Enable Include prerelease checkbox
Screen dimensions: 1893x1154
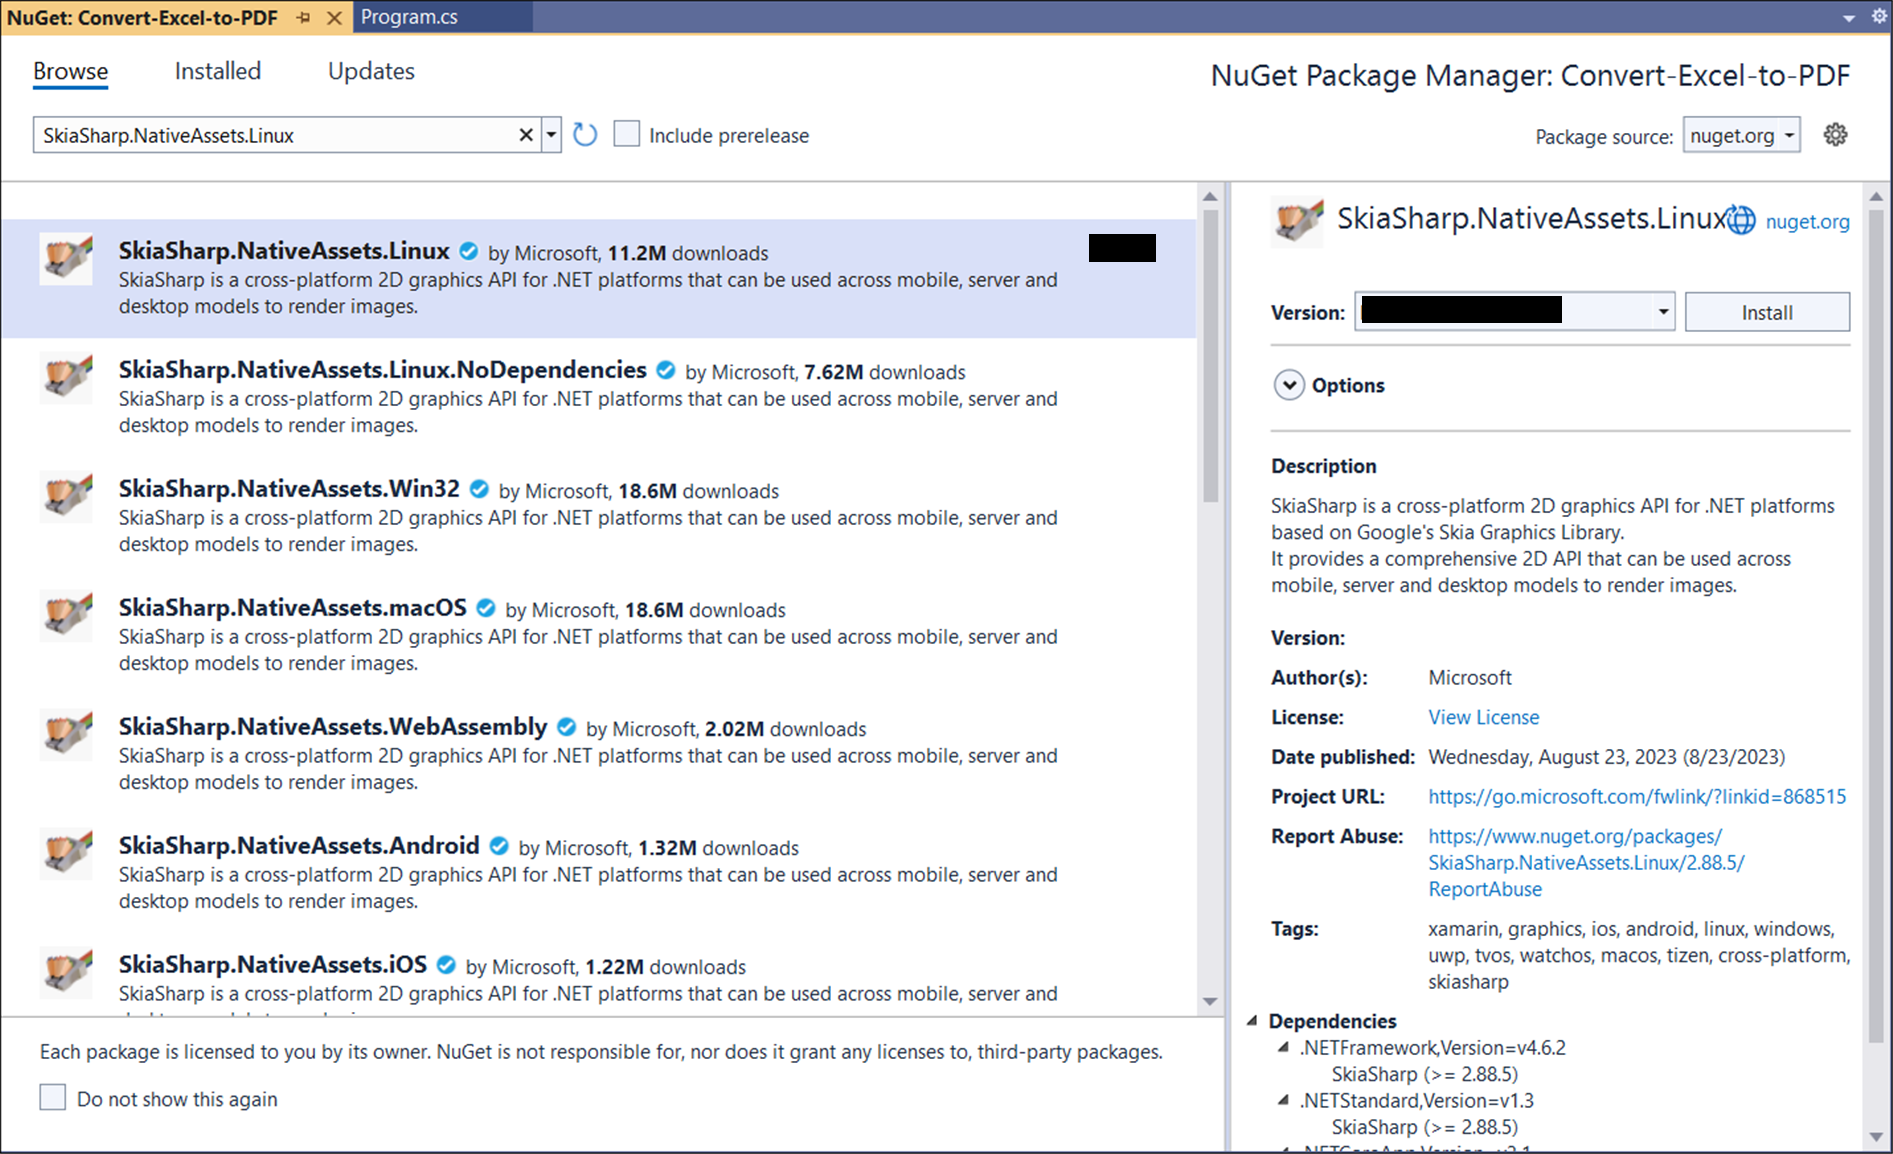point(626,134)
